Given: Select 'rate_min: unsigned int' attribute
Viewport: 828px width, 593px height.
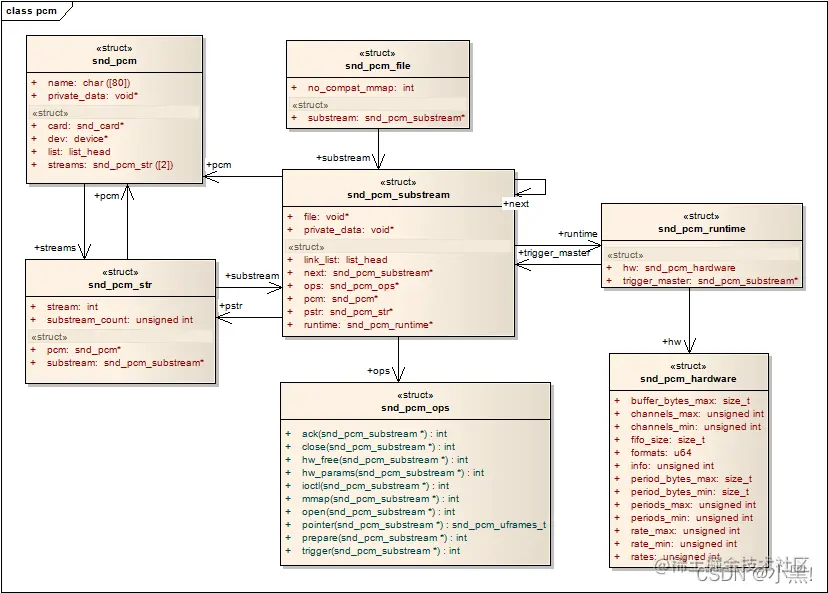Looking at the screenshot, I should pyautogui.click(x=683, y=544).
